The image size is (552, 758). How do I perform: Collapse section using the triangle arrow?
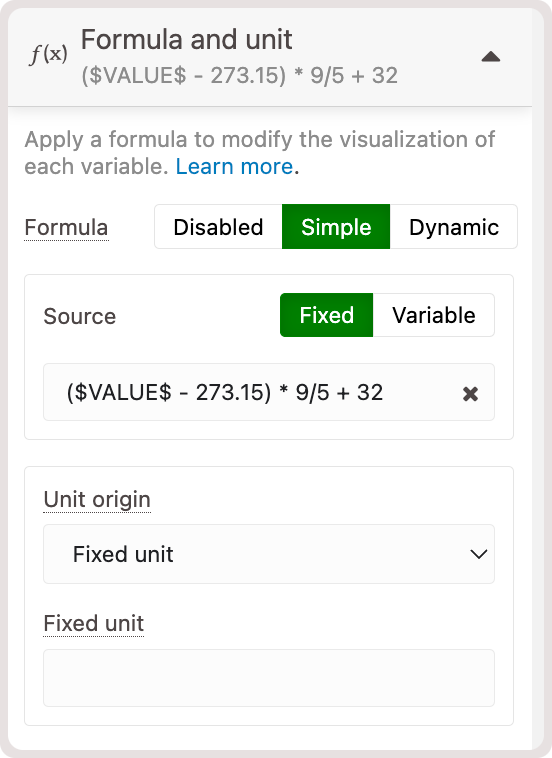click(x=491, y=57)
